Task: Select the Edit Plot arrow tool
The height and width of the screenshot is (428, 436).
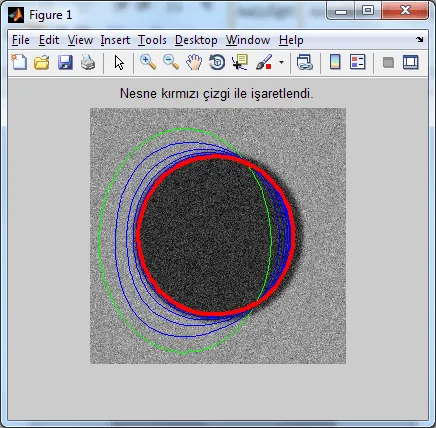Action: (119, 62)
